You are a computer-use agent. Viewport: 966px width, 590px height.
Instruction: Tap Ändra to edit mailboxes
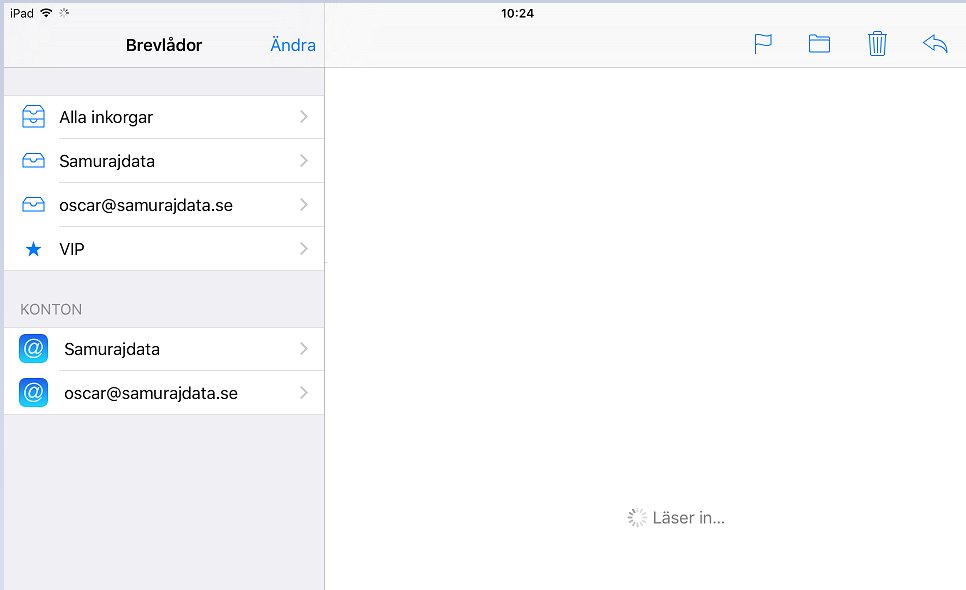click(293, 45)
